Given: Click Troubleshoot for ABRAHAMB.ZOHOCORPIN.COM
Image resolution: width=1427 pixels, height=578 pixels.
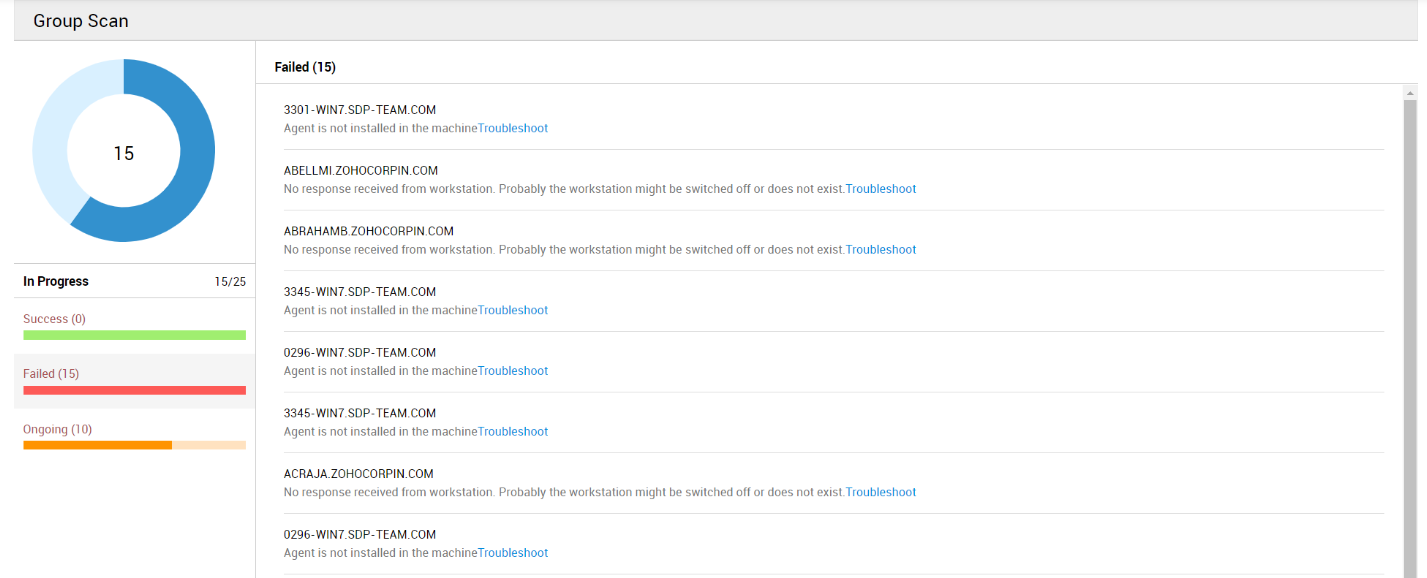Looking at the screenshot, I should click(880, 250).
